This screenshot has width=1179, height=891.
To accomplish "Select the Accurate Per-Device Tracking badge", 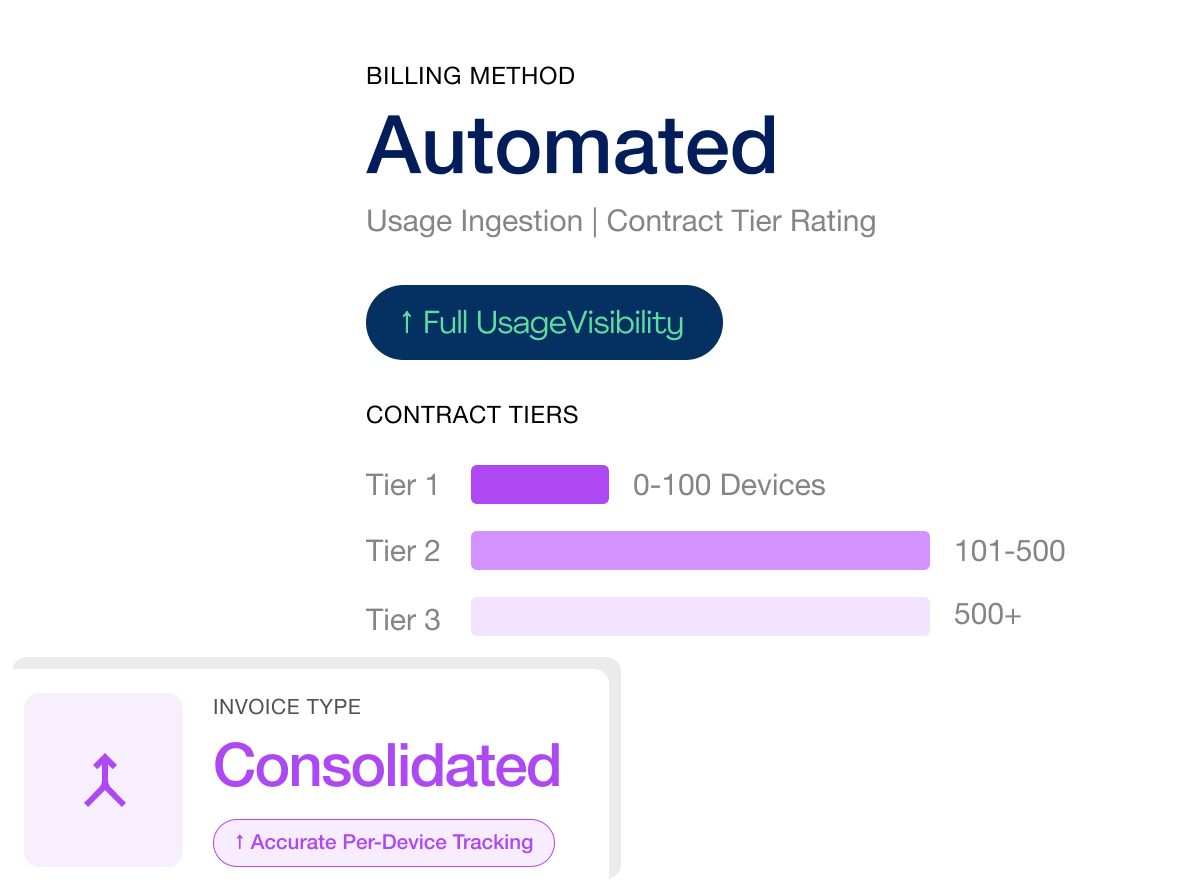I will coord(384,842).
